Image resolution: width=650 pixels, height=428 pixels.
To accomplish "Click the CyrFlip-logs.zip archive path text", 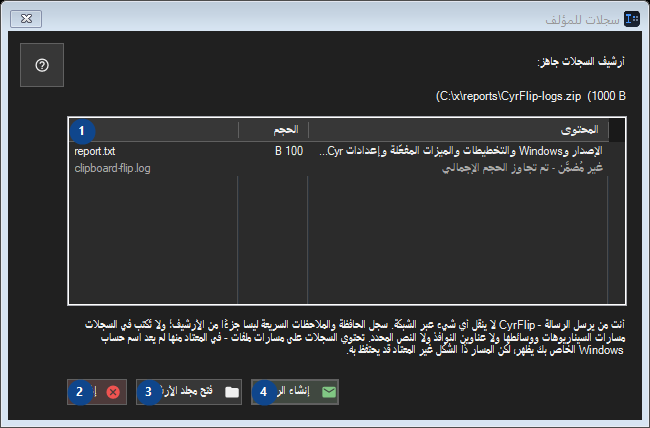I will [531, 96].
